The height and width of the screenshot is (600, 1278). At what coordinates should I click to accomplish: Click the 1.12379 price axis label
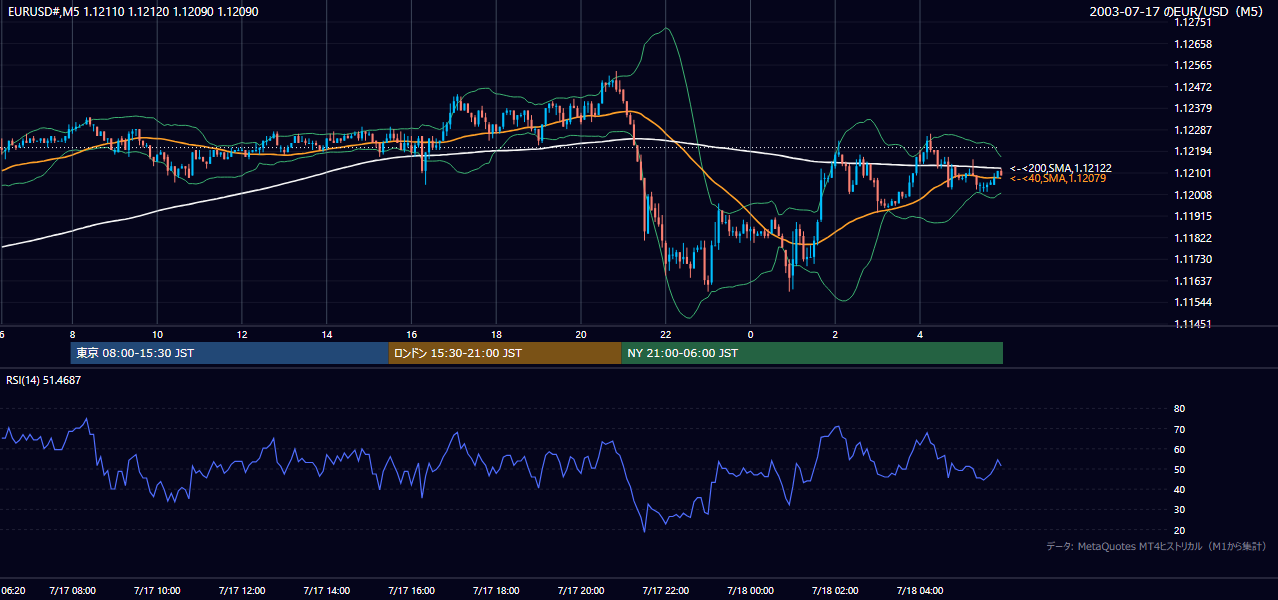coord(1193,108)
